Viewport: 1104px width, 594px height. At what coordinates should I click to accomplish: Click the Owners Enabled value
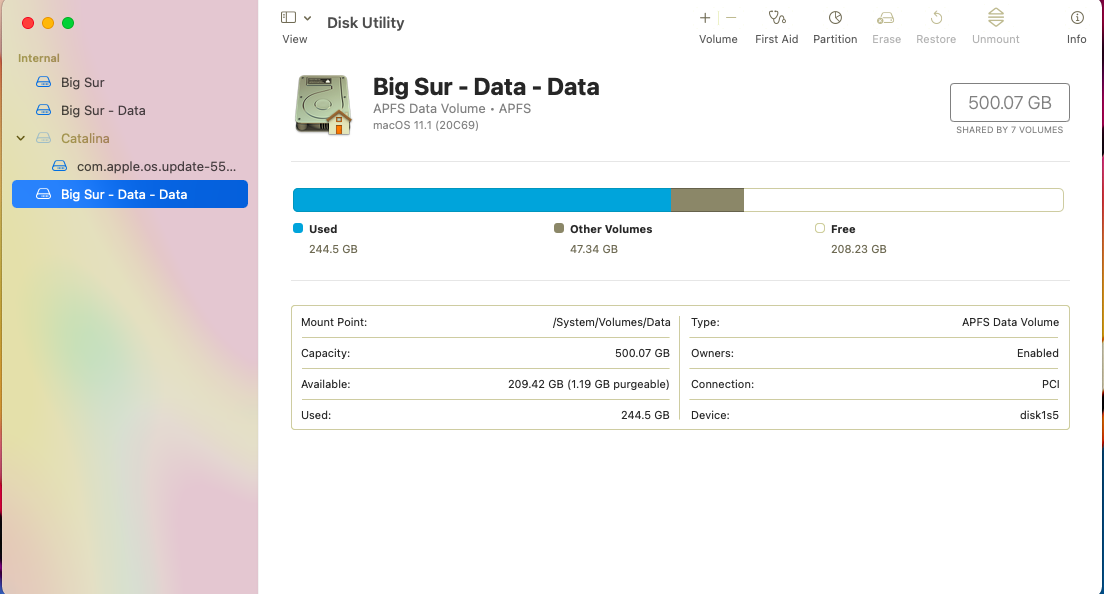pyautogui.click(x=1038, y=353)
